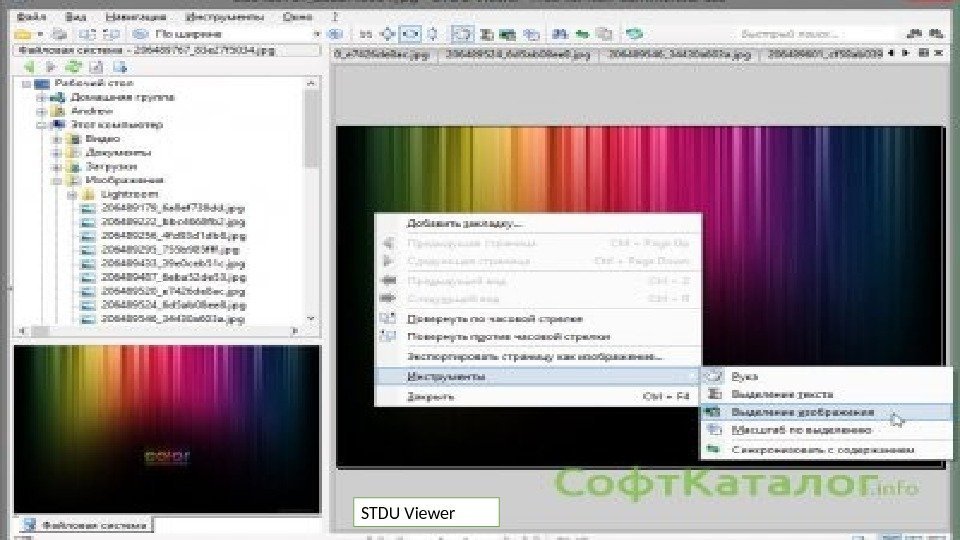Select the highlighted fit width icon
The width and height of the screenshot is (960, 540).
tap(410, 34)
